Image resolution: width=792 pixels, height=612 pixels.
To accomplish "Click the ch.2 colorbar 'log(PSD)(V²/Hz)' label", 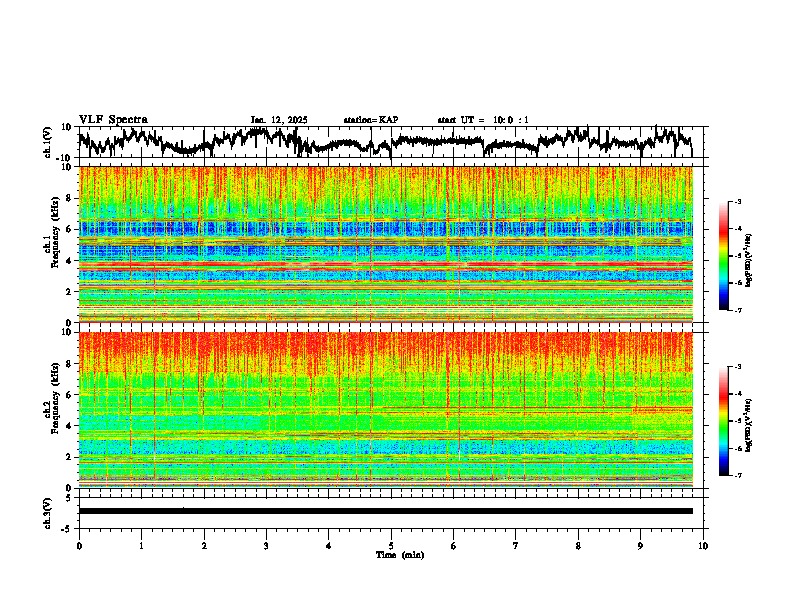I will coord(749,425).
